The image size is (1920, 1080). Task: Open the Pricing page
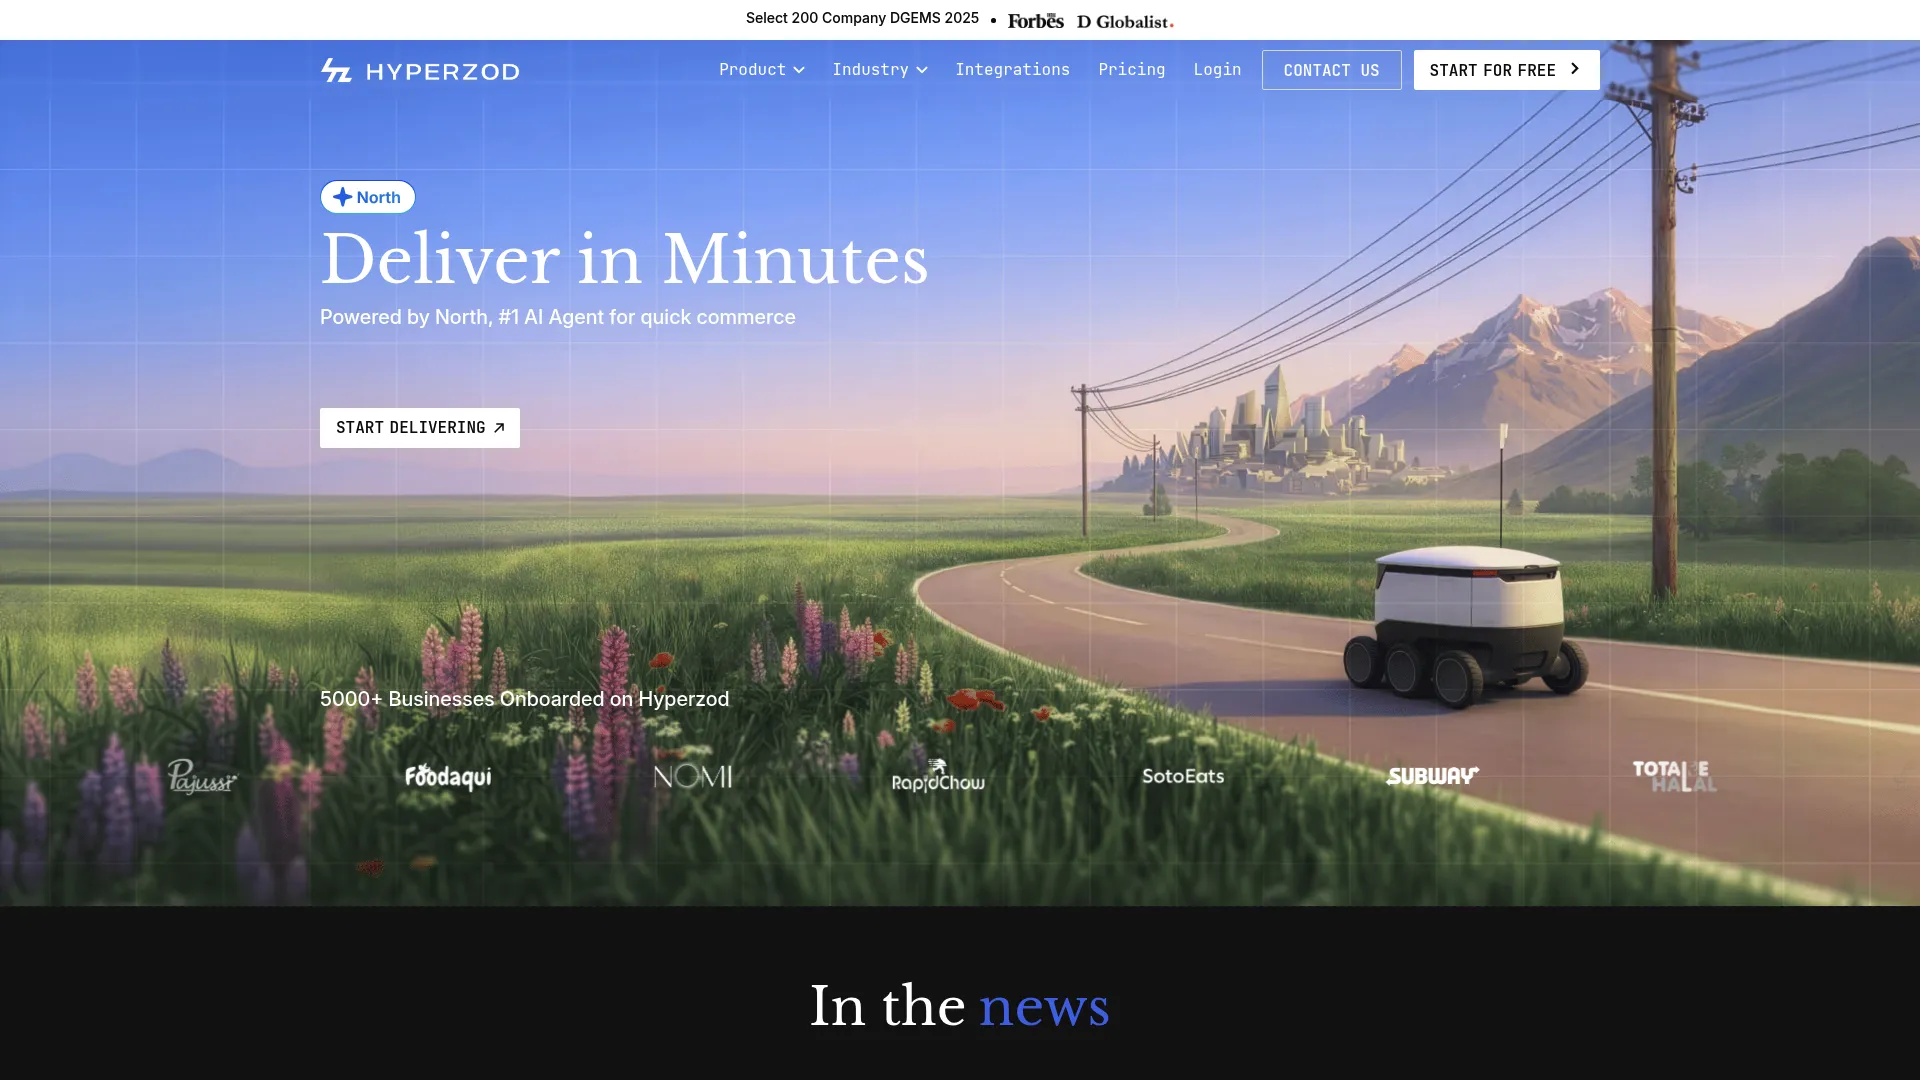(1131, 70)
